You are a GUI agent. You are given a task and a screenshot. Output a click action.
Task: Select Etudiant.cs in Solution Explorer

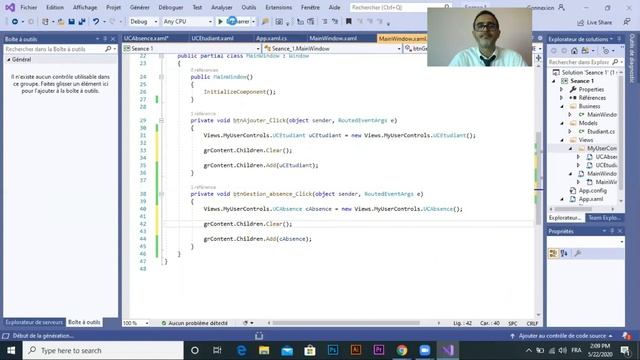tap(600, 131)
